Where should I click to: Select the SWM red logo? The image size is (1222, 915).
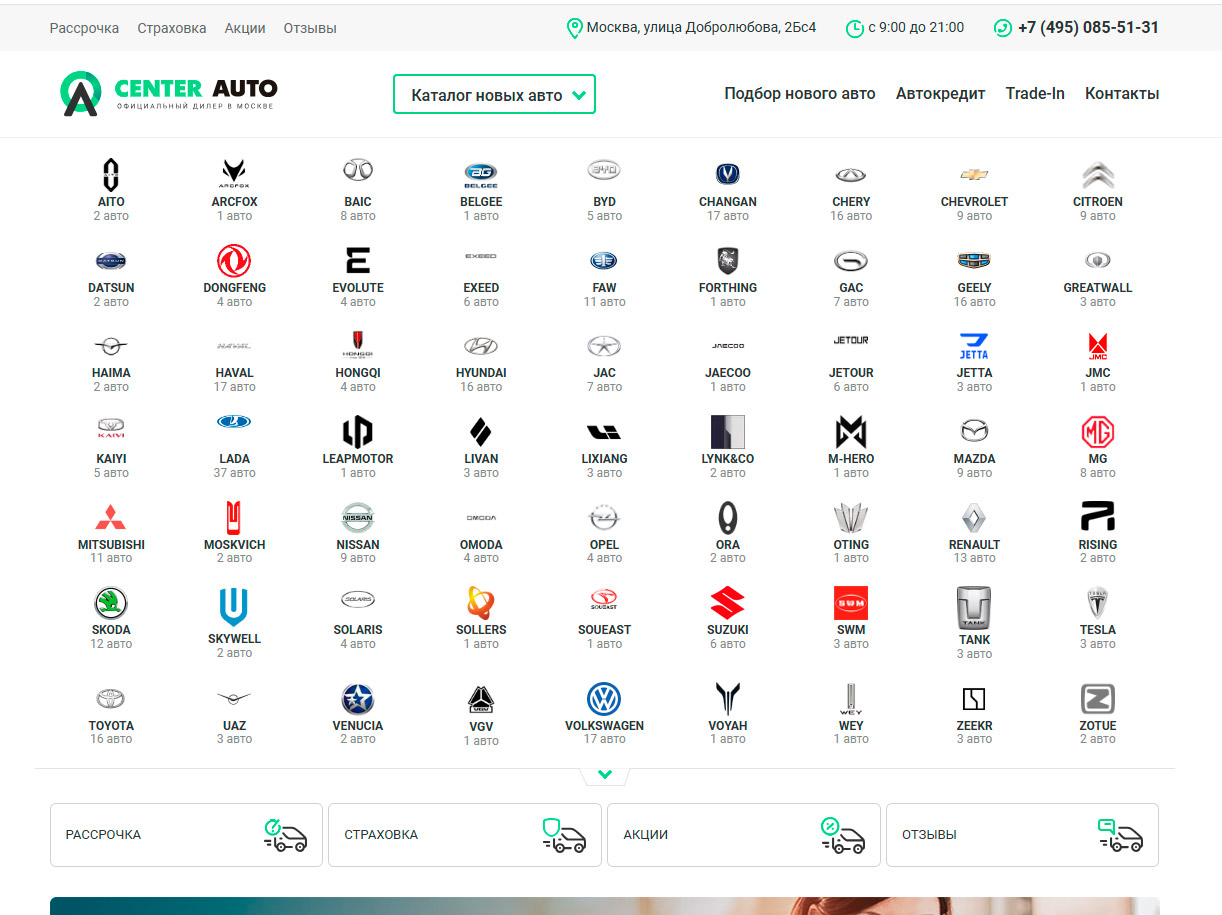(851, 603)
